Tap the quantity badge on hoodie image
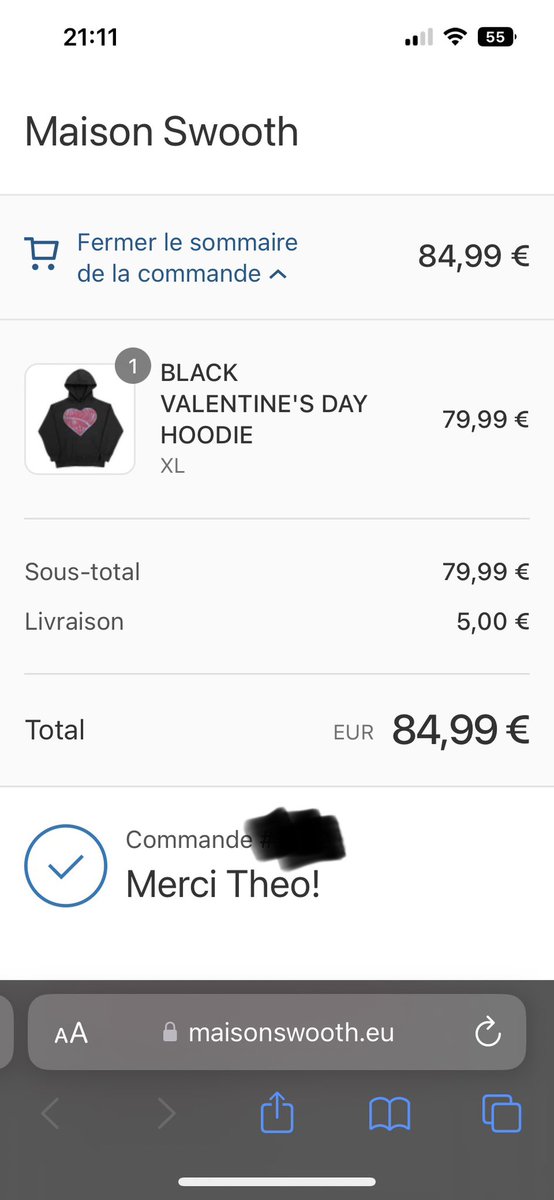554x1200 pixels. tap(133, 365)
